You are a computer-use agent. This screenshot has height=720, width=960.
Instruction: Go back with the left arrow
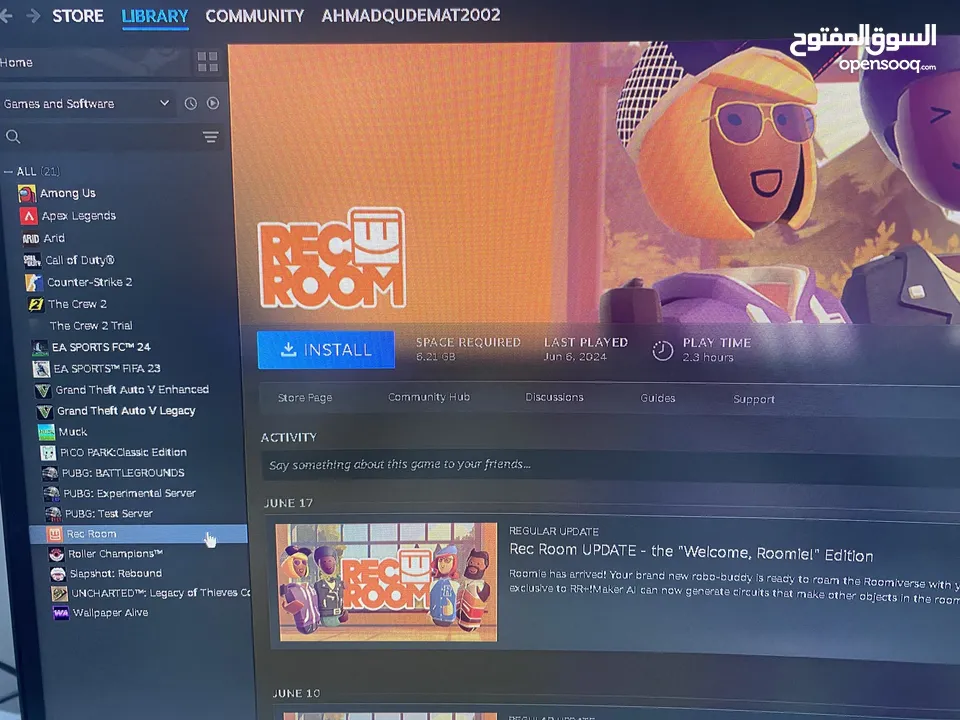pyautogui.click(x=6, y=16)
